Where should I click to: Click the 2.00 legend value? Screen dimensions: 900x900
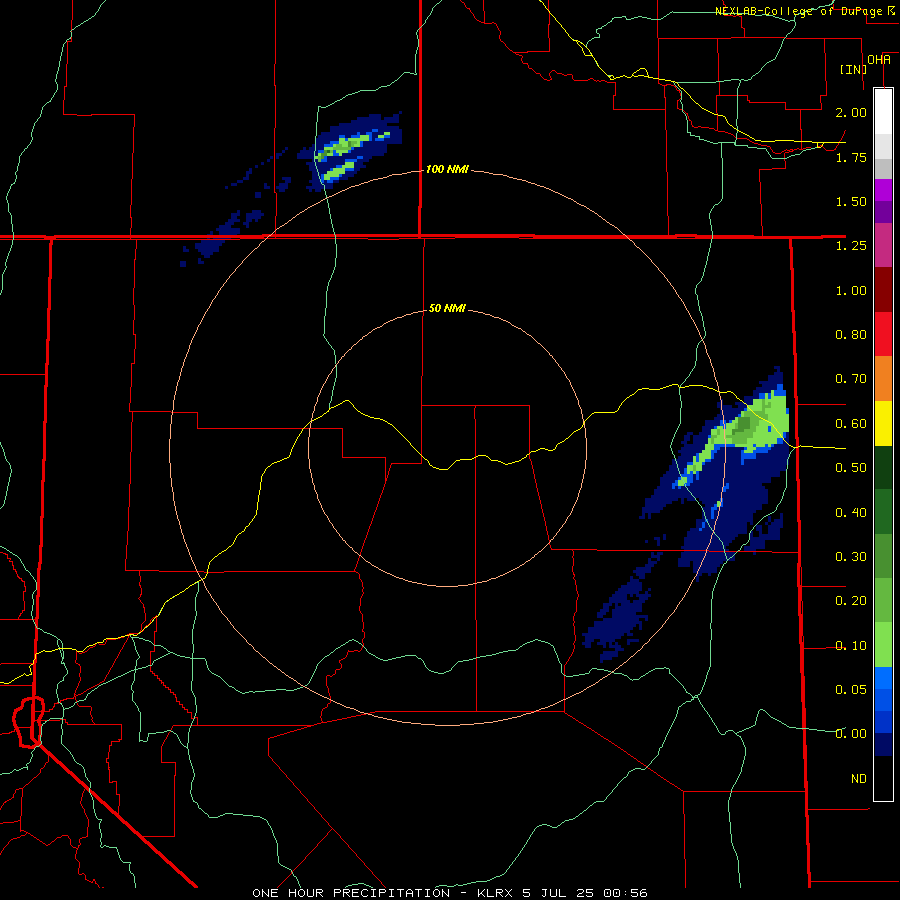(x=851, y=112)
